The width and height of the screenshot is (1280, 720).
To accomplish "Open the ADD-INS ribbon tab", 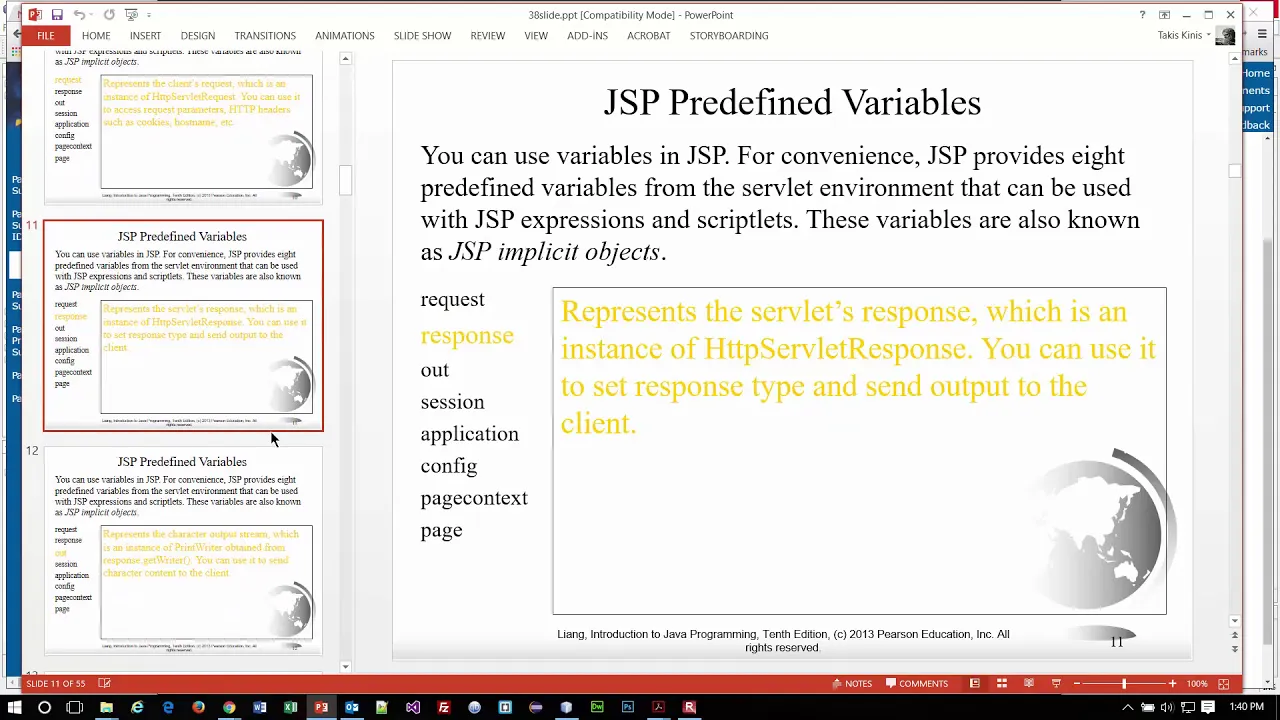I will click(587, 36).
